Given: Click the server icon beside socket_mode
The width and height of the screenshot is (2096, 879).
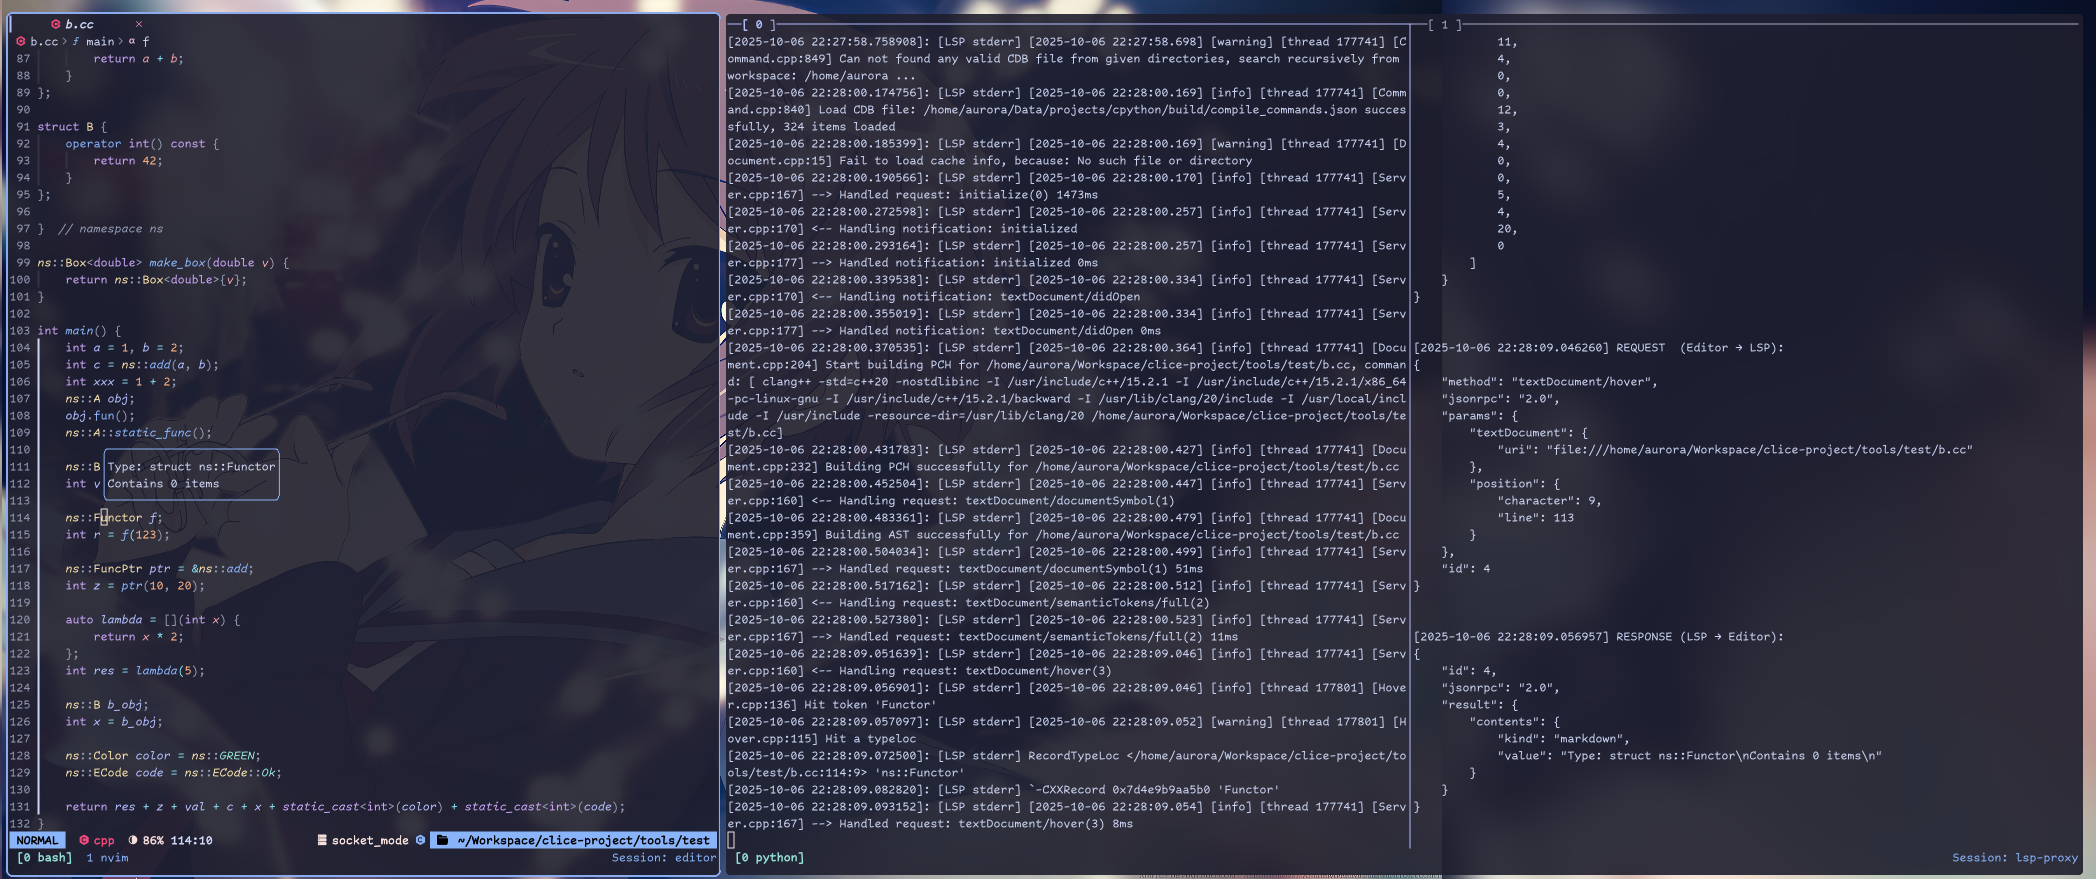Looking at the screenshot, I should [x=322, y=841].
